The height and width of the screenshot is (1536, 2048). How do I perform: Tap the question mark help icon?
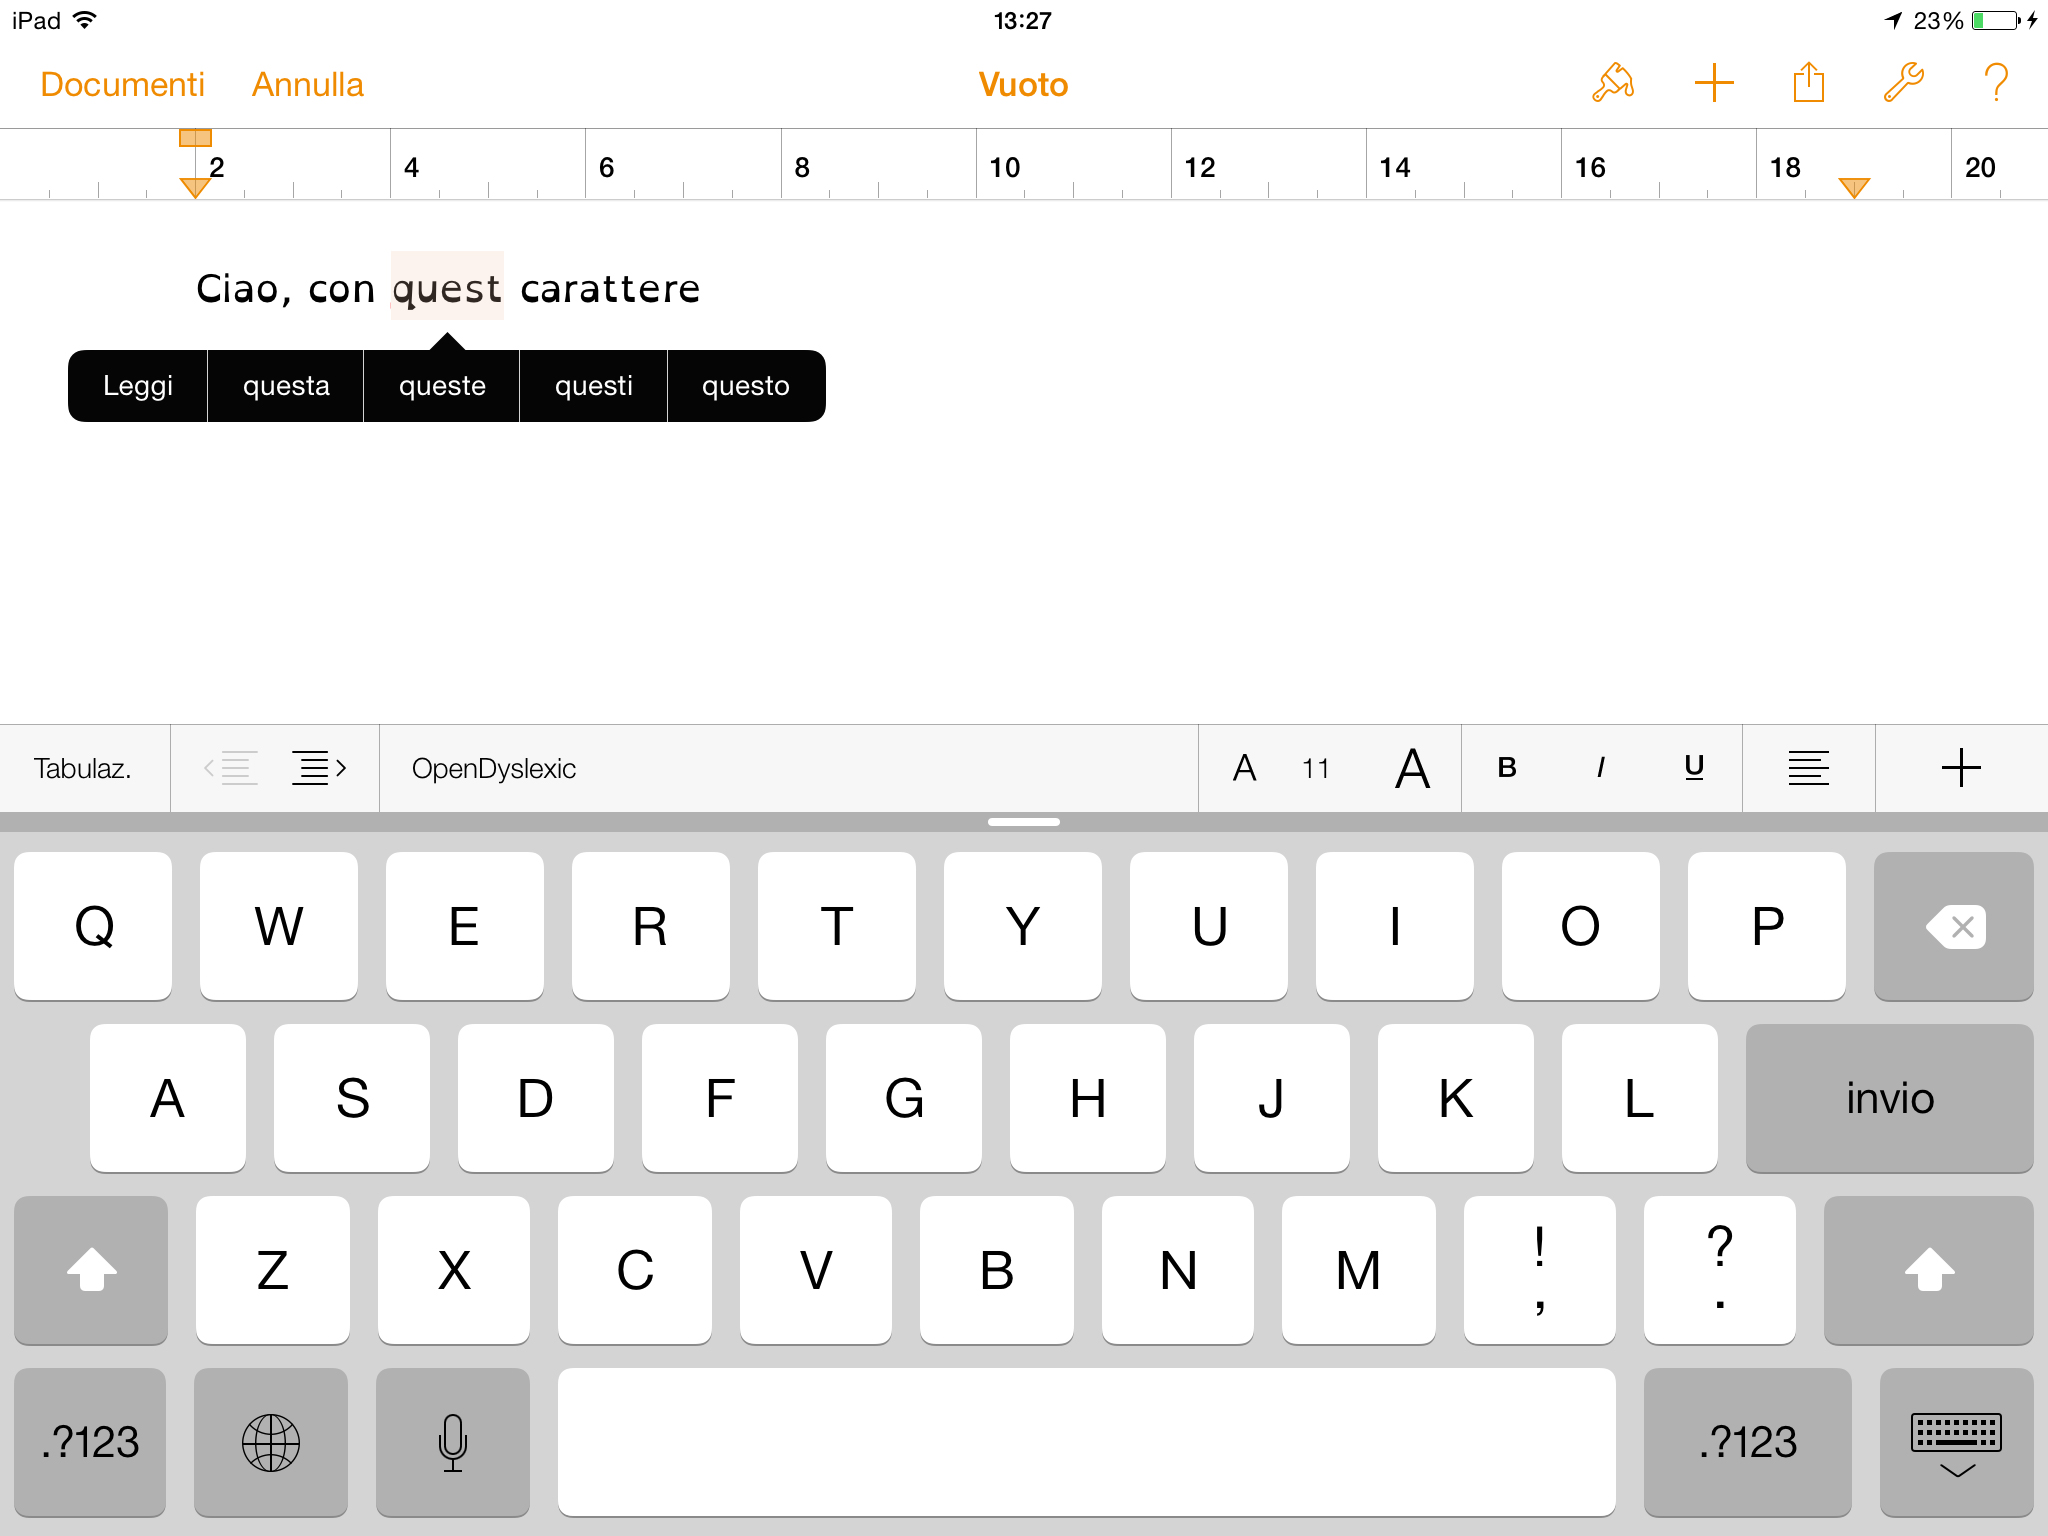1995,83
